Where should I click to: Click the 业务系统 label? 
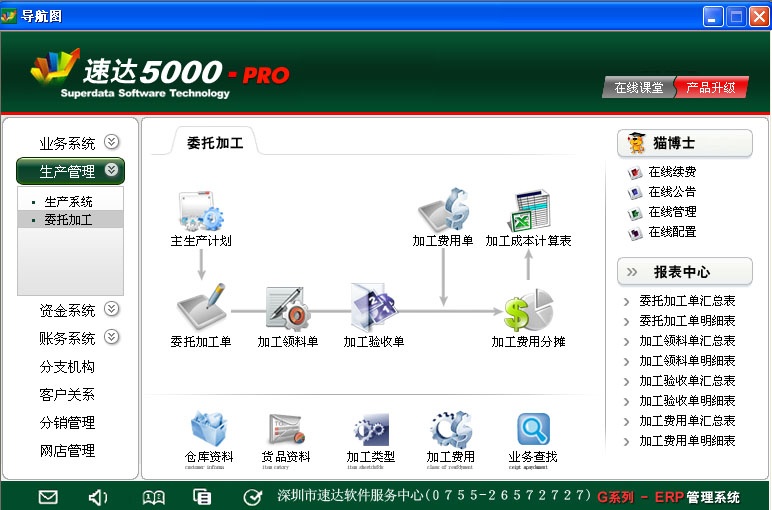(67, 143)
